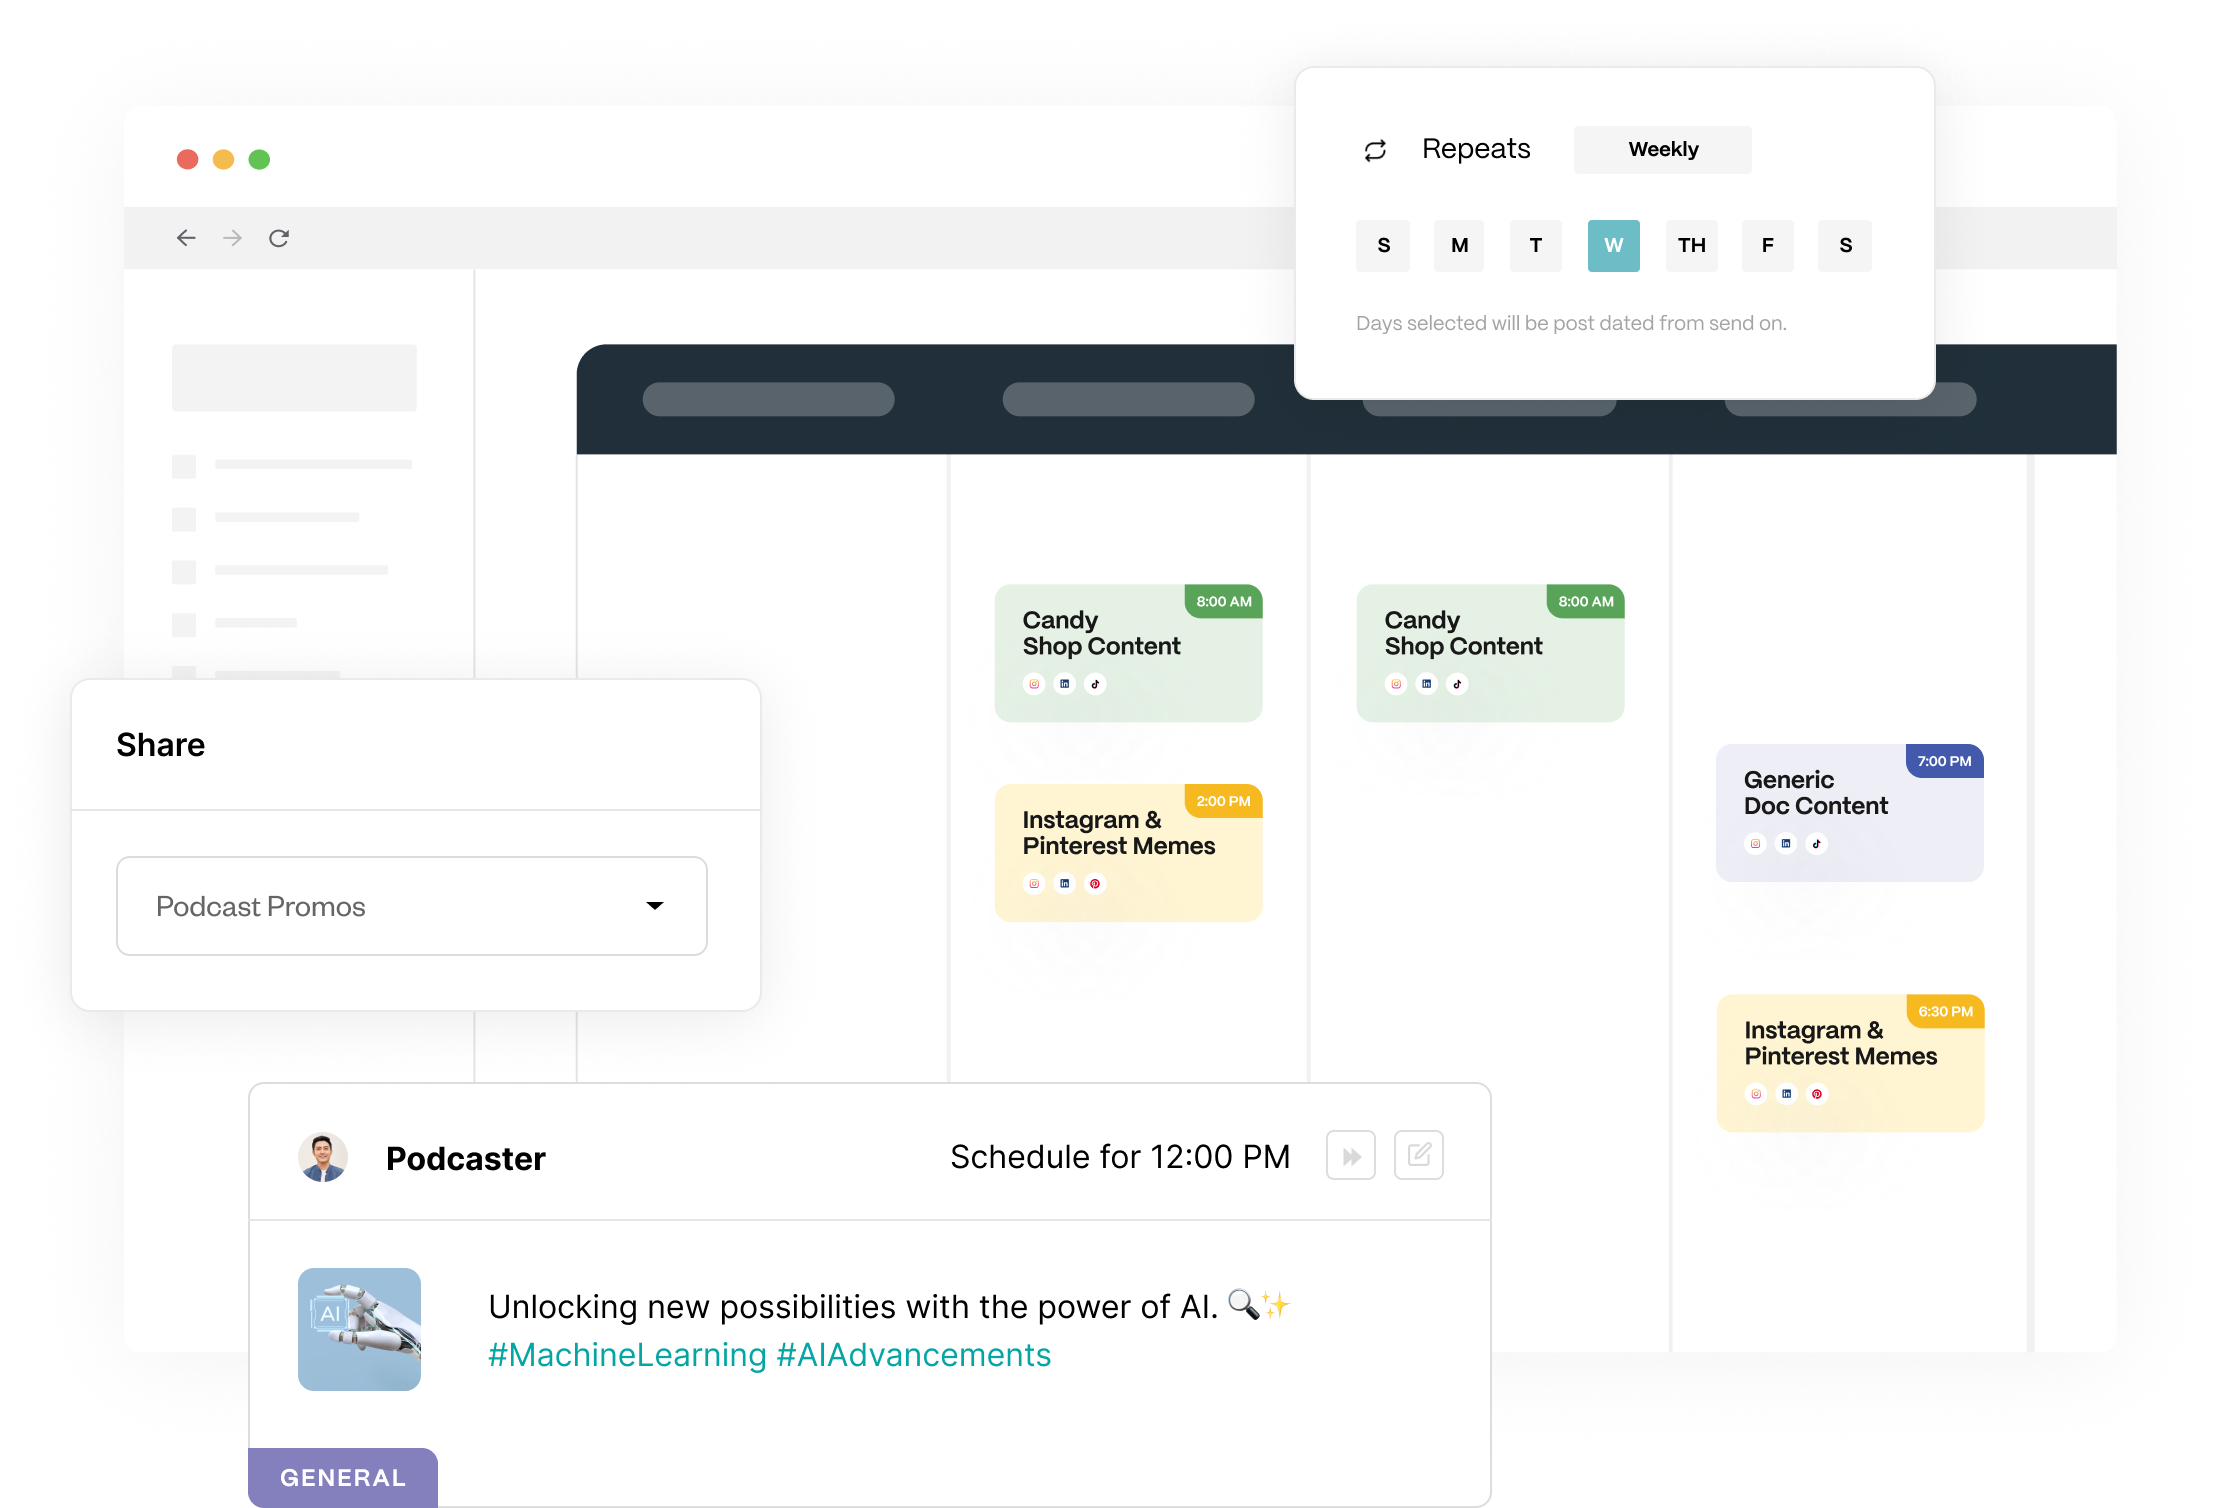This screenshot has width=2229, height=1508.
Task: Reload the page with refresh icon
Action: 279,238
